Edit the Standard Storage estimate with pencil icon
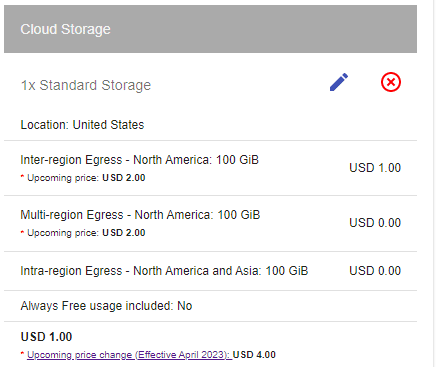 [x=339, y=82]
